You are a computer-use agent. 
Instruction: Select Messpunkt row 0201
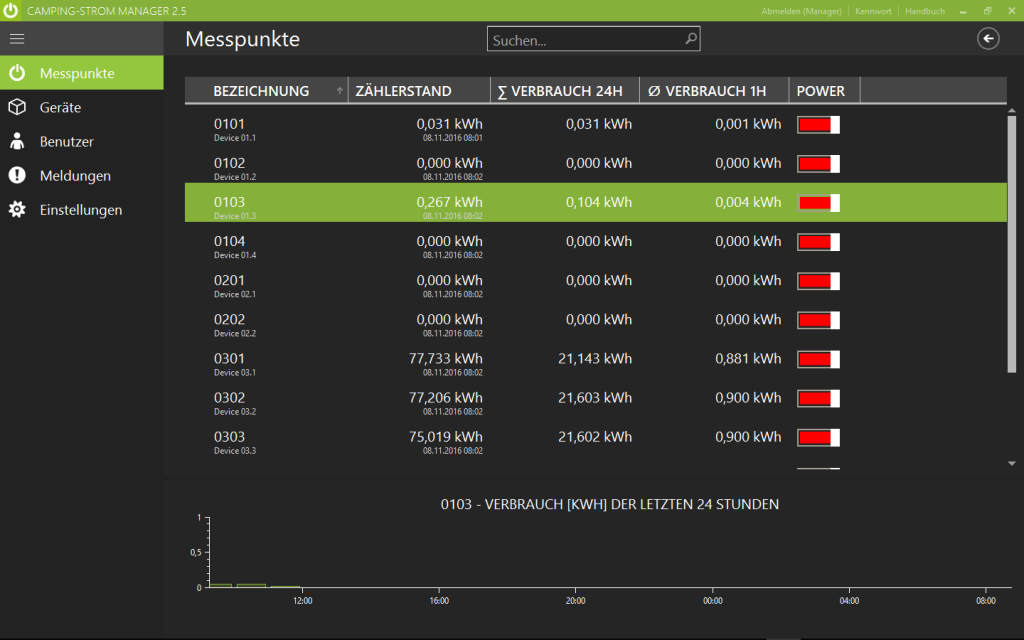click(x=596, y=281)
